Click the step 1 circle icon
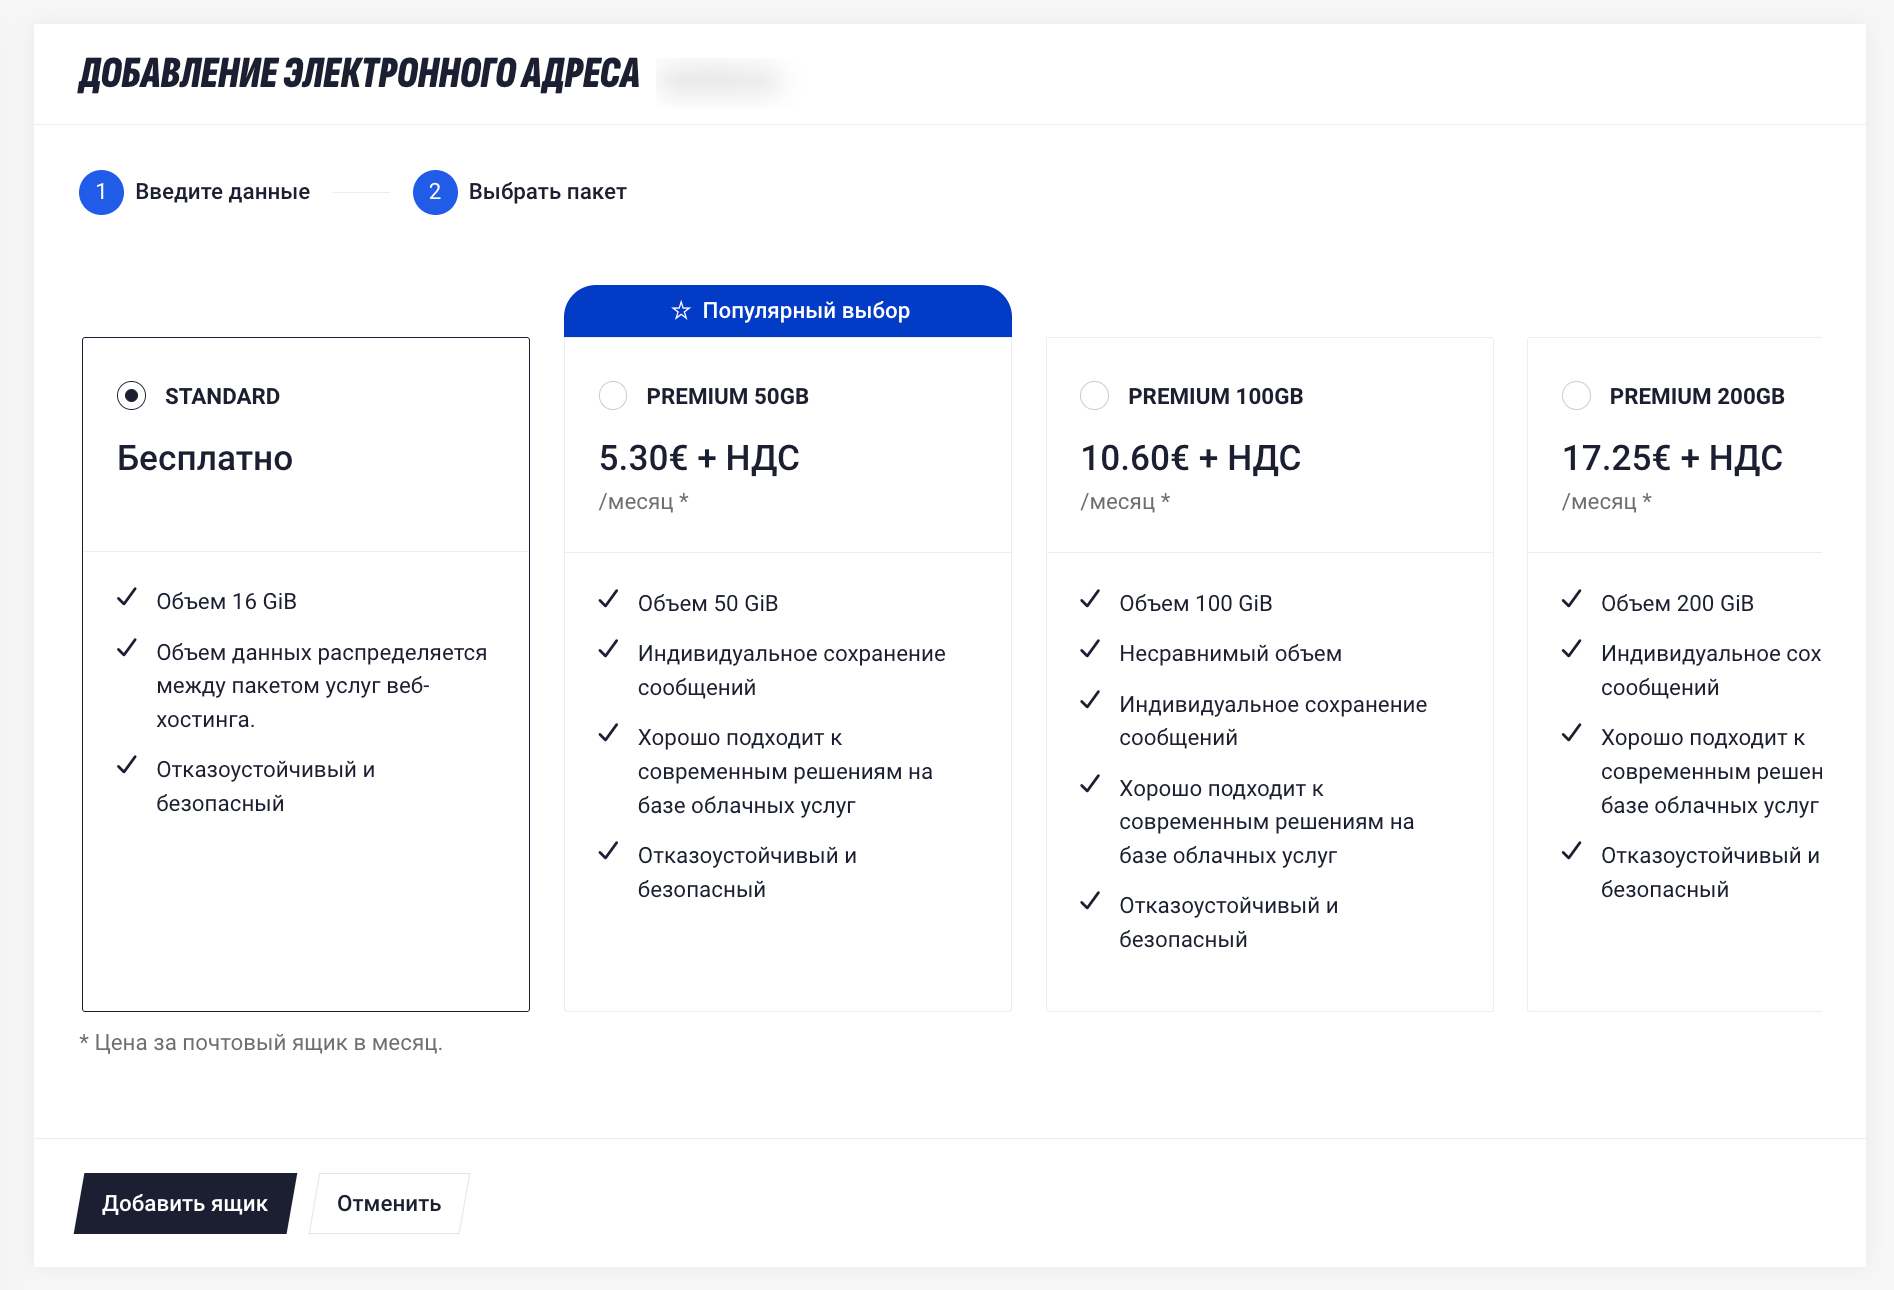 [x=101, y=192]
